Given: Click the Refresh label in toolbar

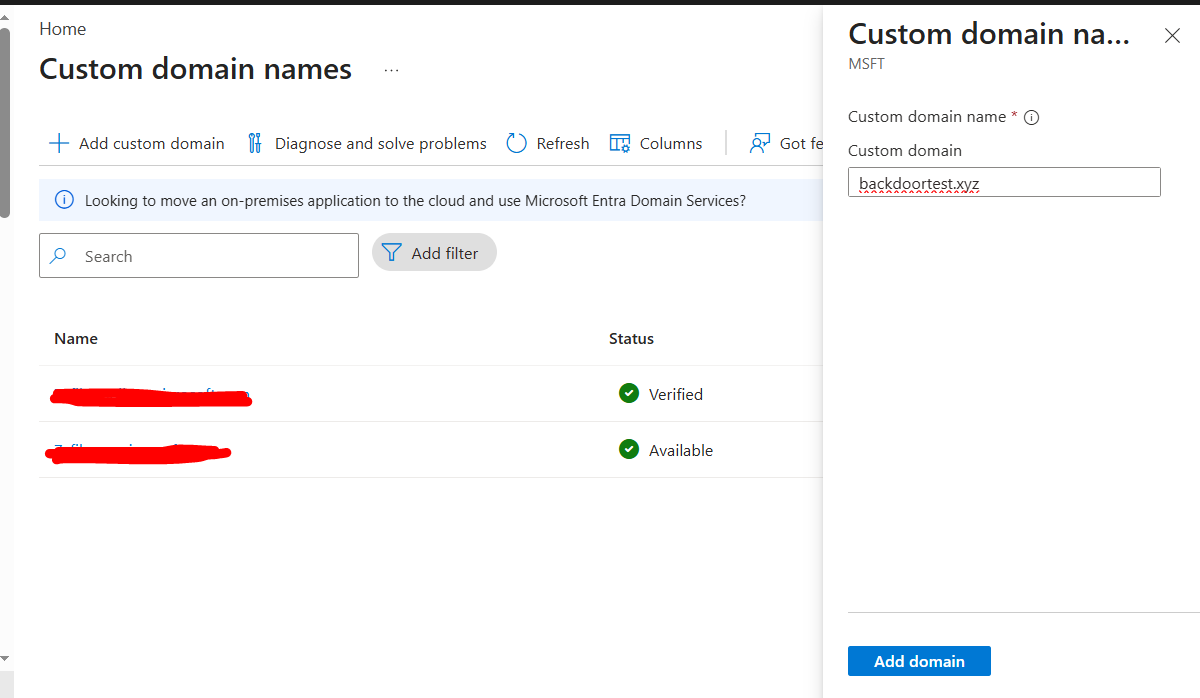Looking at the screenshot, I should point(563,143).
